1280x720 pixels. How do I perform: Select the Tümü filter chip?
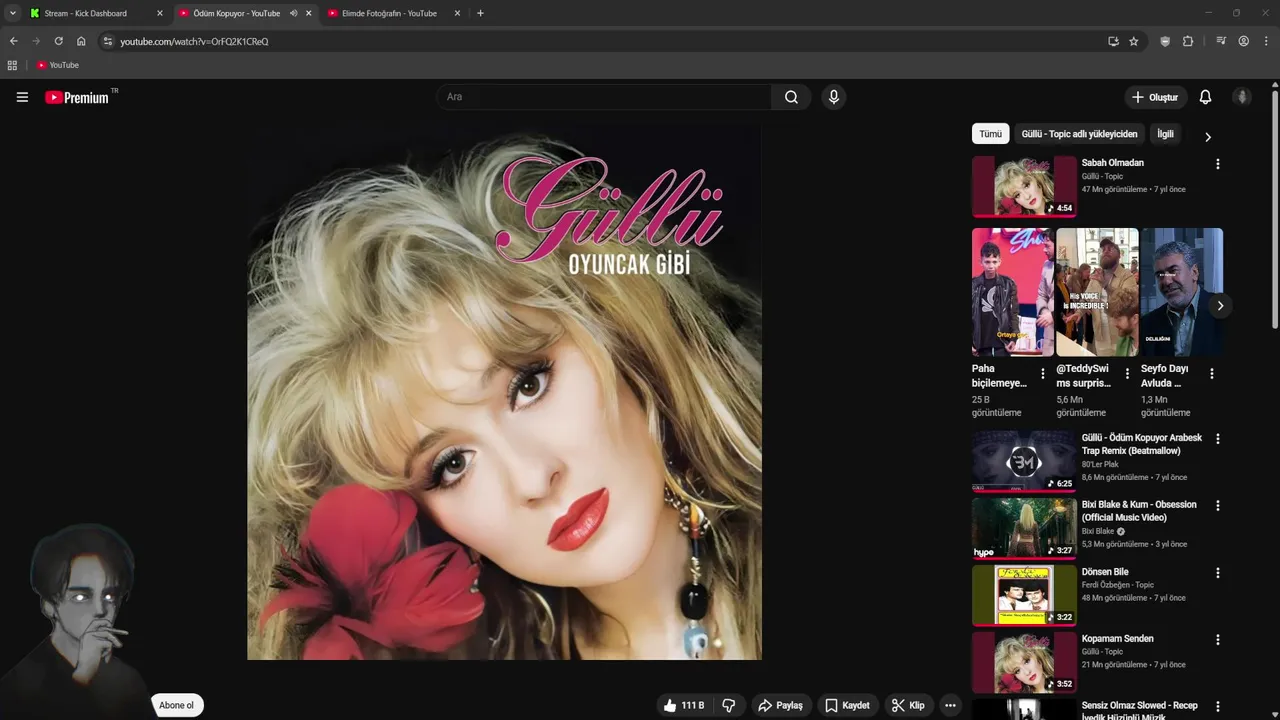coord(990,134)
